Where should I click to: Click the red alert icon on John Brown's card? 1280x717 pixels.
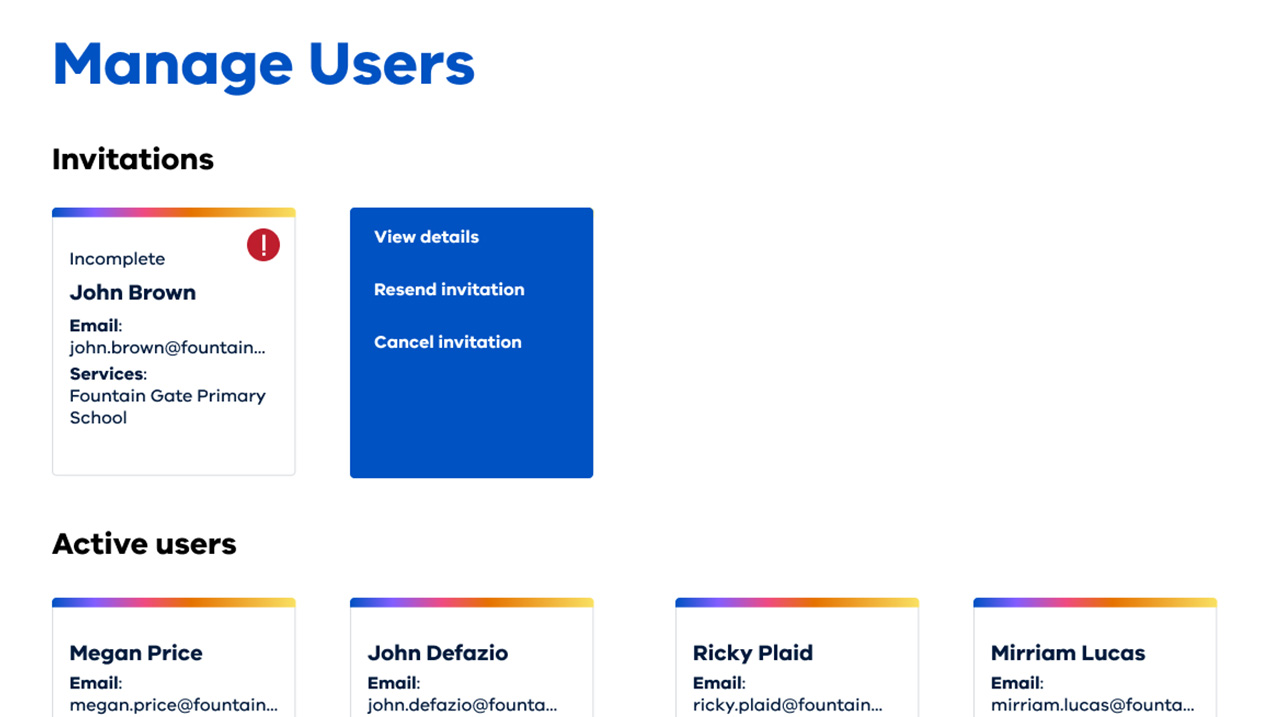[263, 245]
